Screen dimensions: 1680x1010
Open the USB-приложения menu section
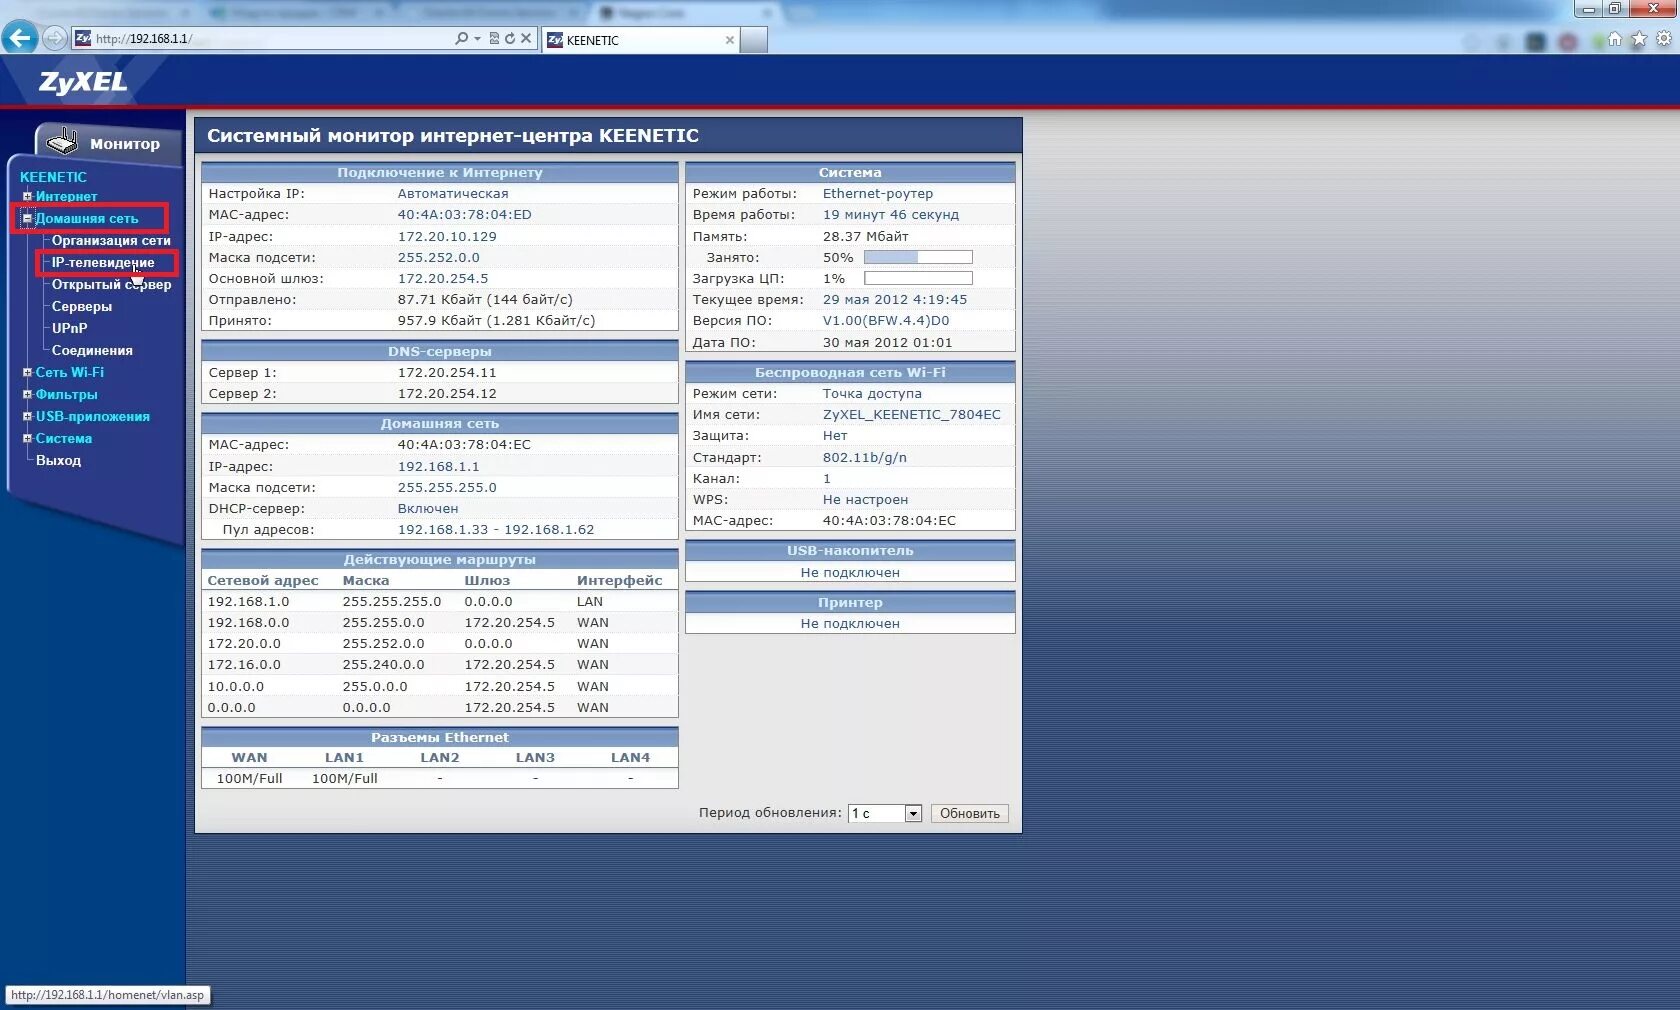[93, 416]
